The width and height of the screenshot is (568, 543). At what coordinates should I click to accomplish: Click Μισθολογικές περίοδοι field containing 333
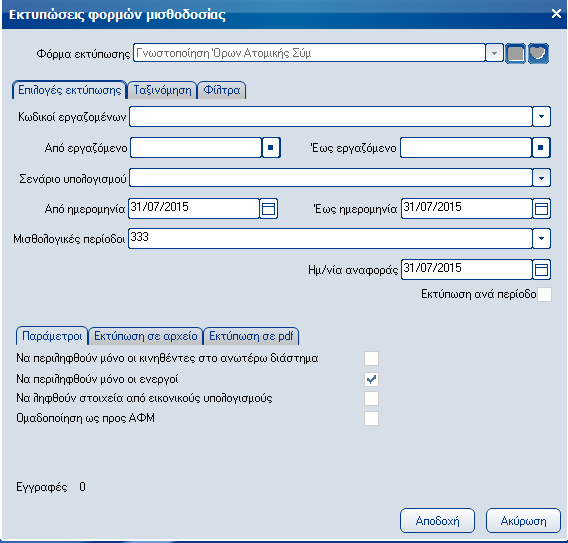point(330,238)
